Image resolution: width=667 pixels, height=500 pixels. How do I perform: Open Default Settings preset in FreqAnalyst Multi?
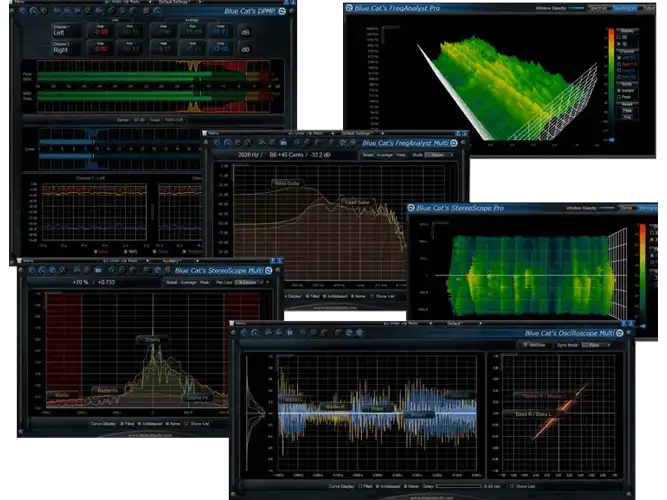[356, 133]
